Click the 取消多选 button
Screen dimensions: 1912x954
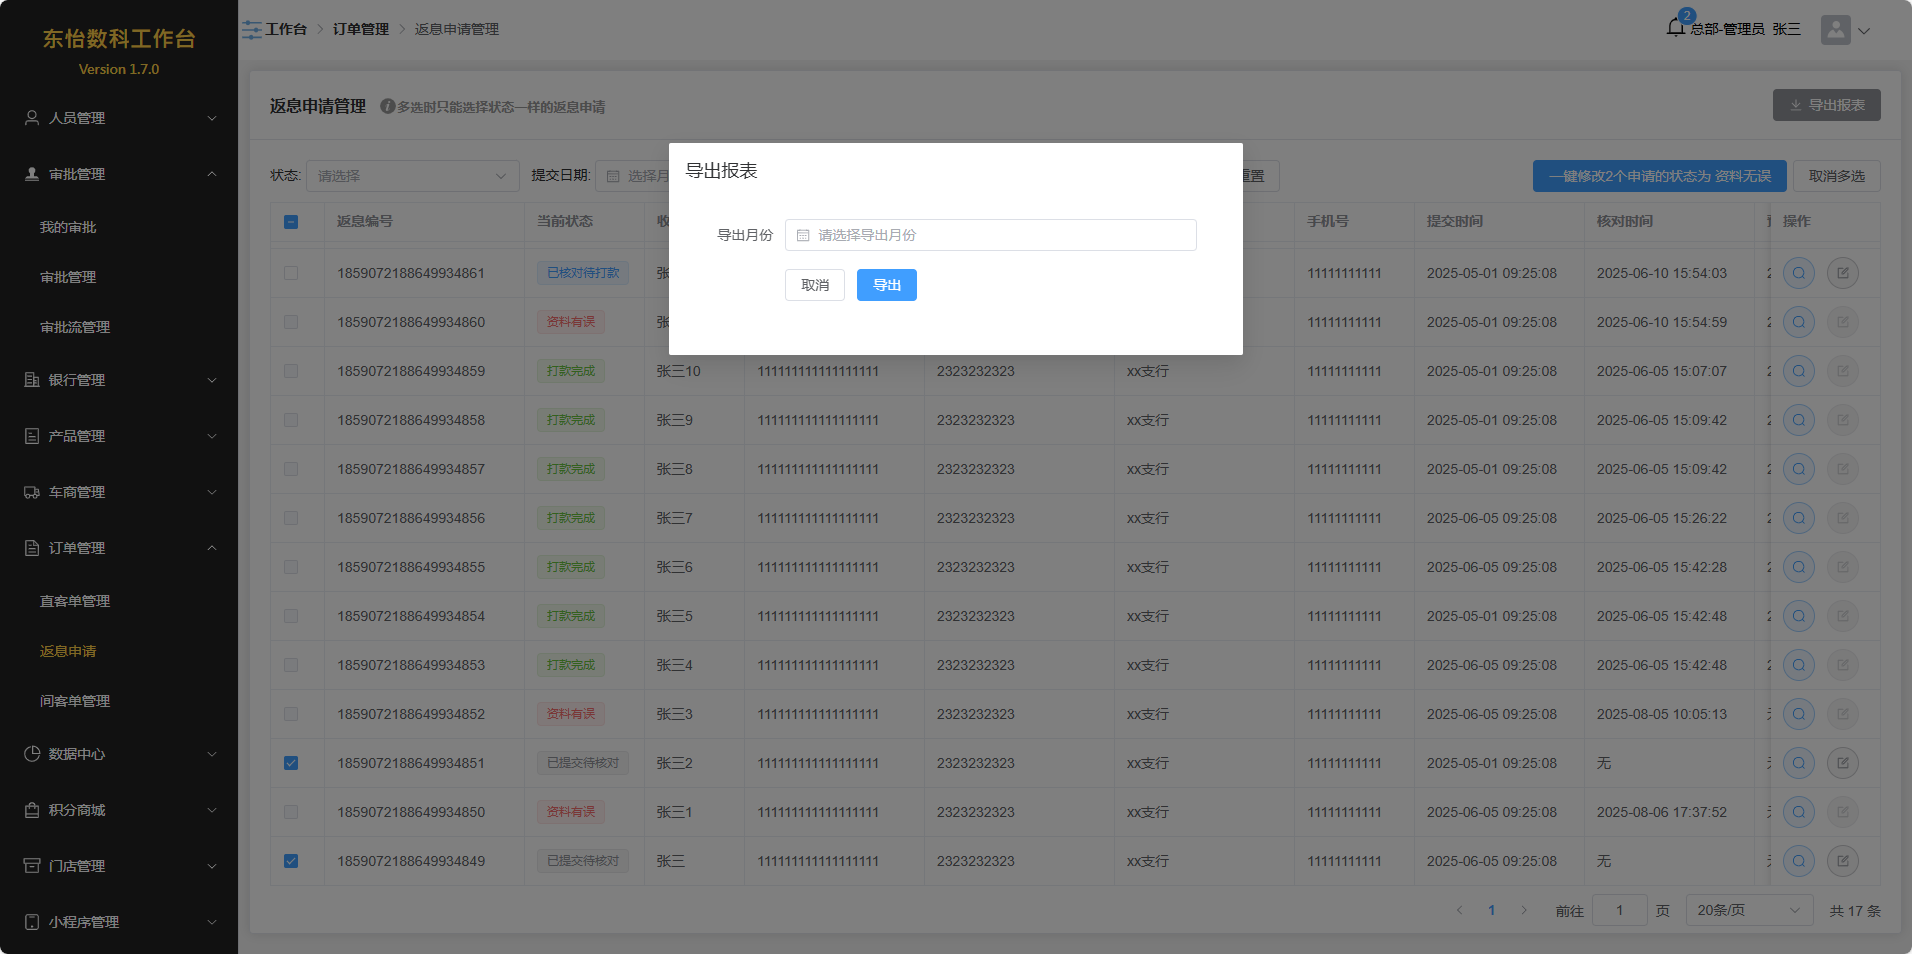(1836, 176)
